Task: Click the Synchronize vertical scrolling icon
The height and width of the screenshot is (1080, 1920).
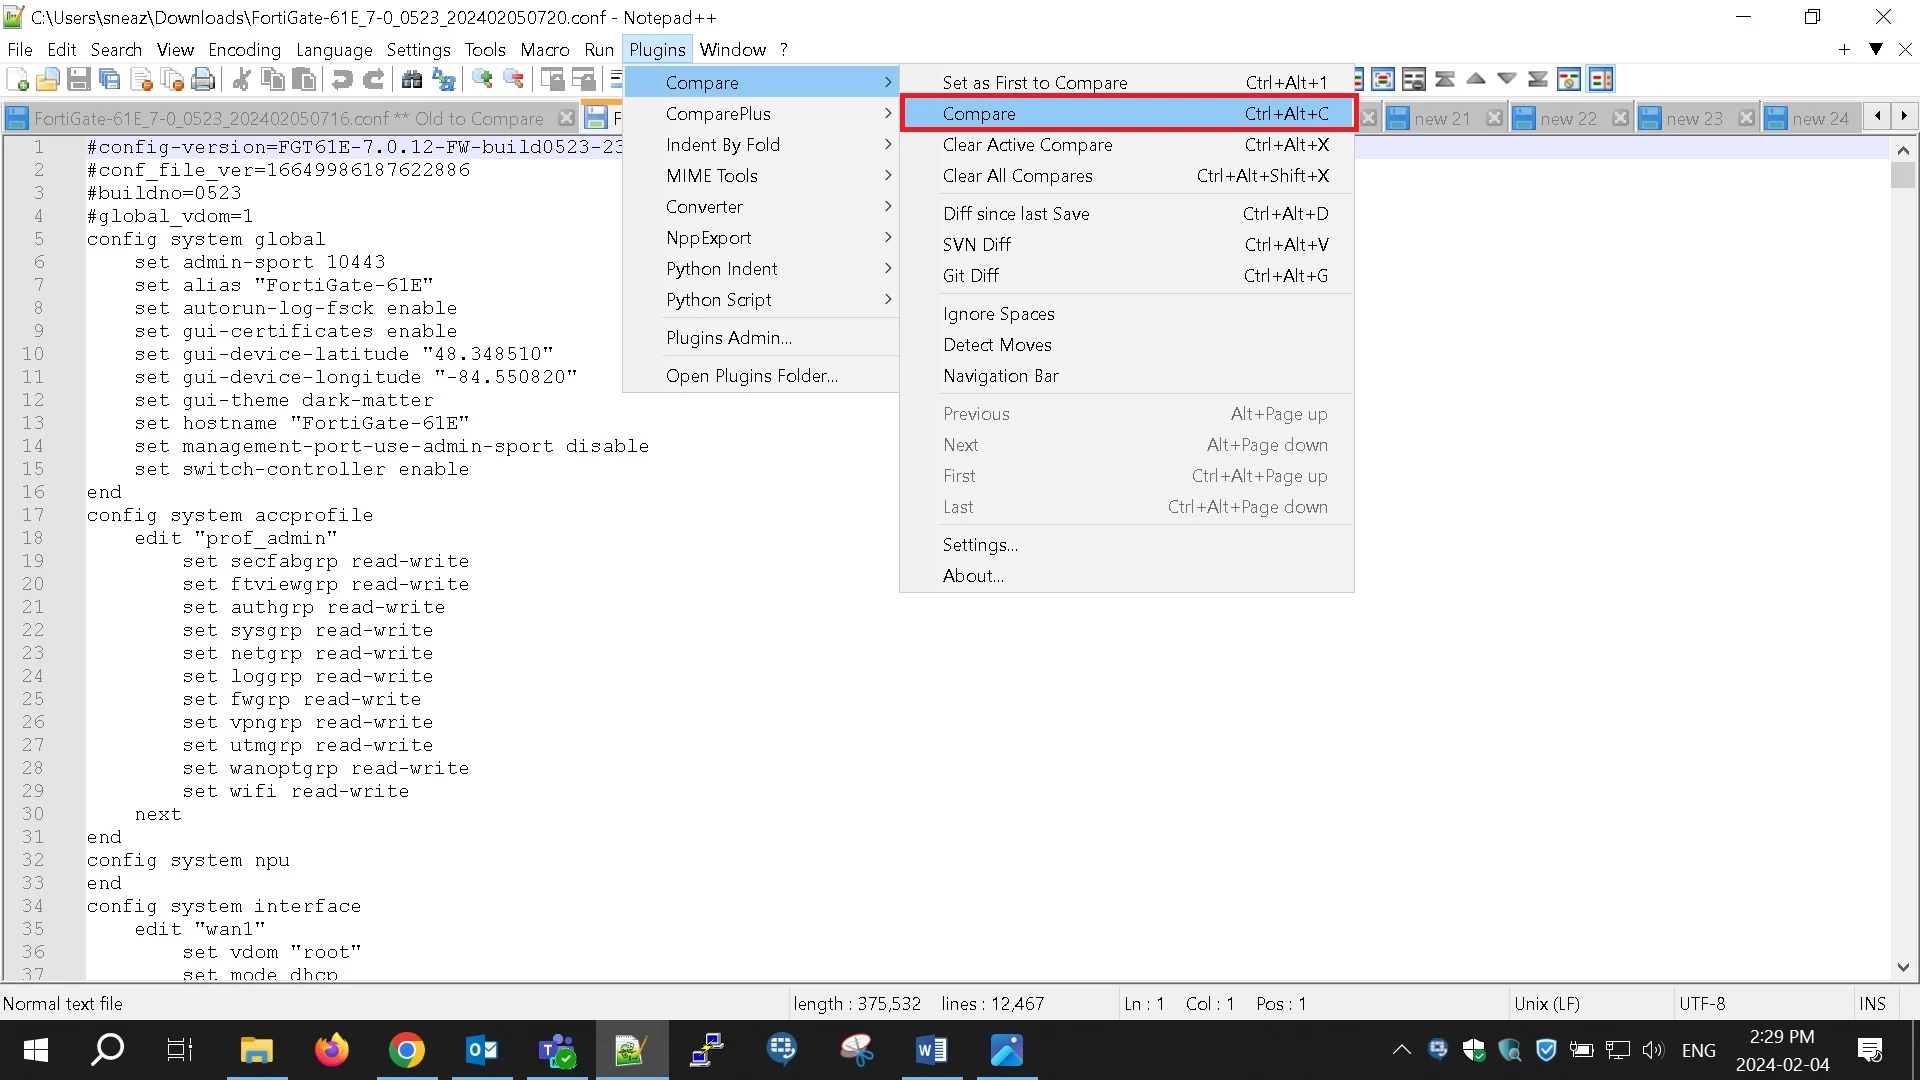Action: pos(552,80)
